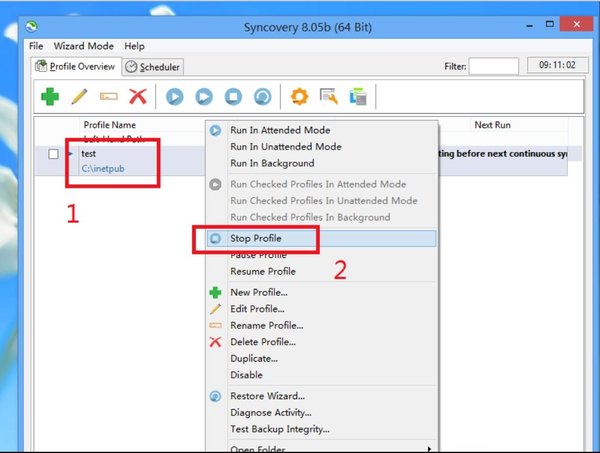This screenshot has height=453, width=600.
Task: Click the second blue play Run Unattended toolbar icon
Action: (x=204, y=96)
